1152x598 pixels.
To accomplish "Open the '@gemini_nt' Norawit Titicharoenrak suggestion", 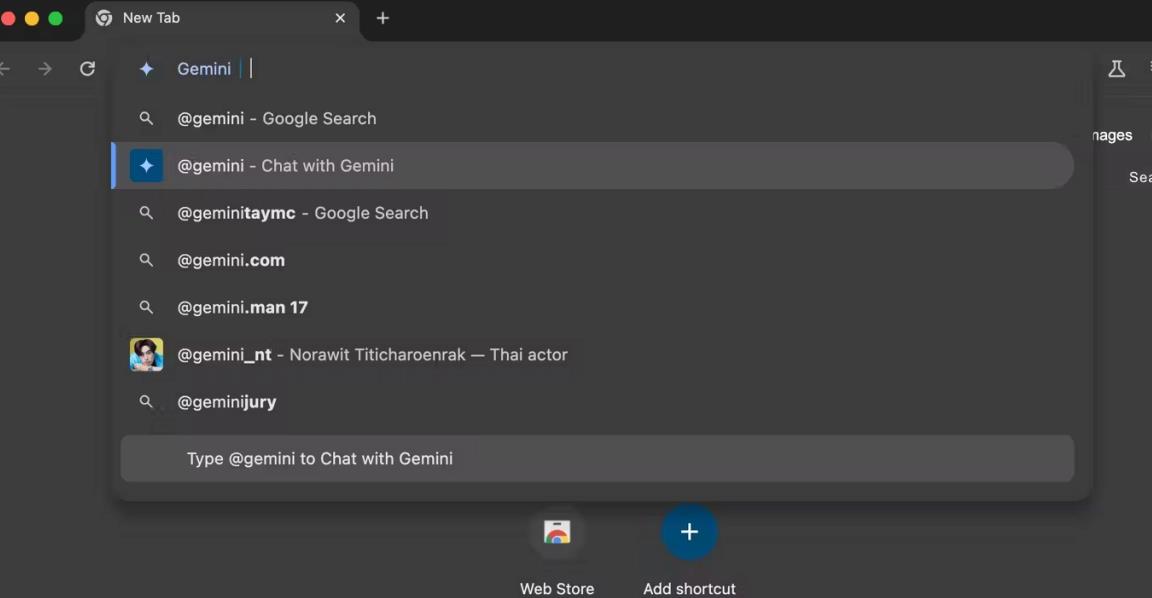I will coord(372,355).
